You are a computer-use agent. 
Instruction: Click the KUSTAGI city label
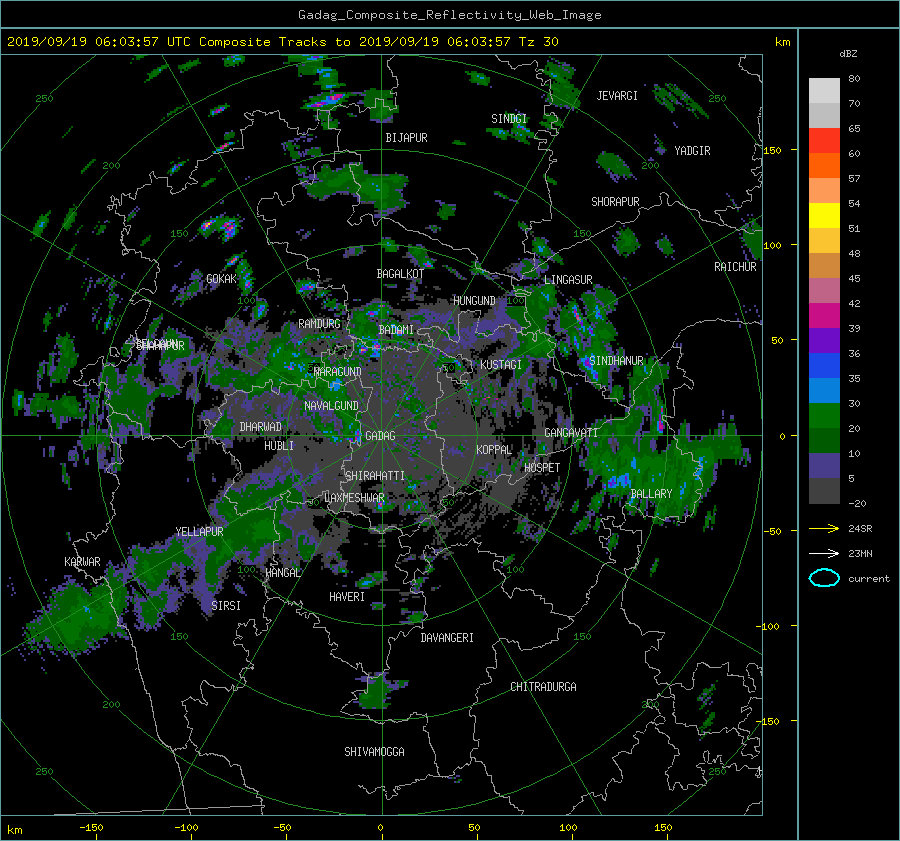pyautogui.click(x=501, y=365)
